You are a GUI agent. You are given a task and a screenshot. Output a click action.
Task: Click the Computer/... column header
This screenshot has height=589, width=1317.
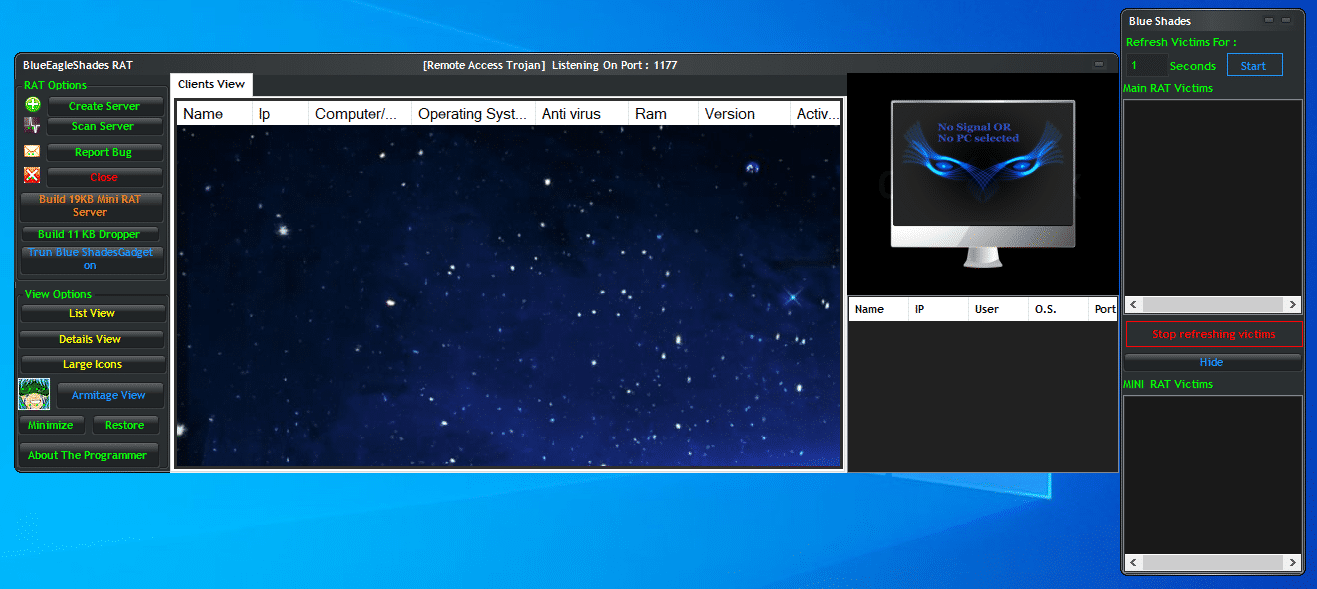click(359, 114)
